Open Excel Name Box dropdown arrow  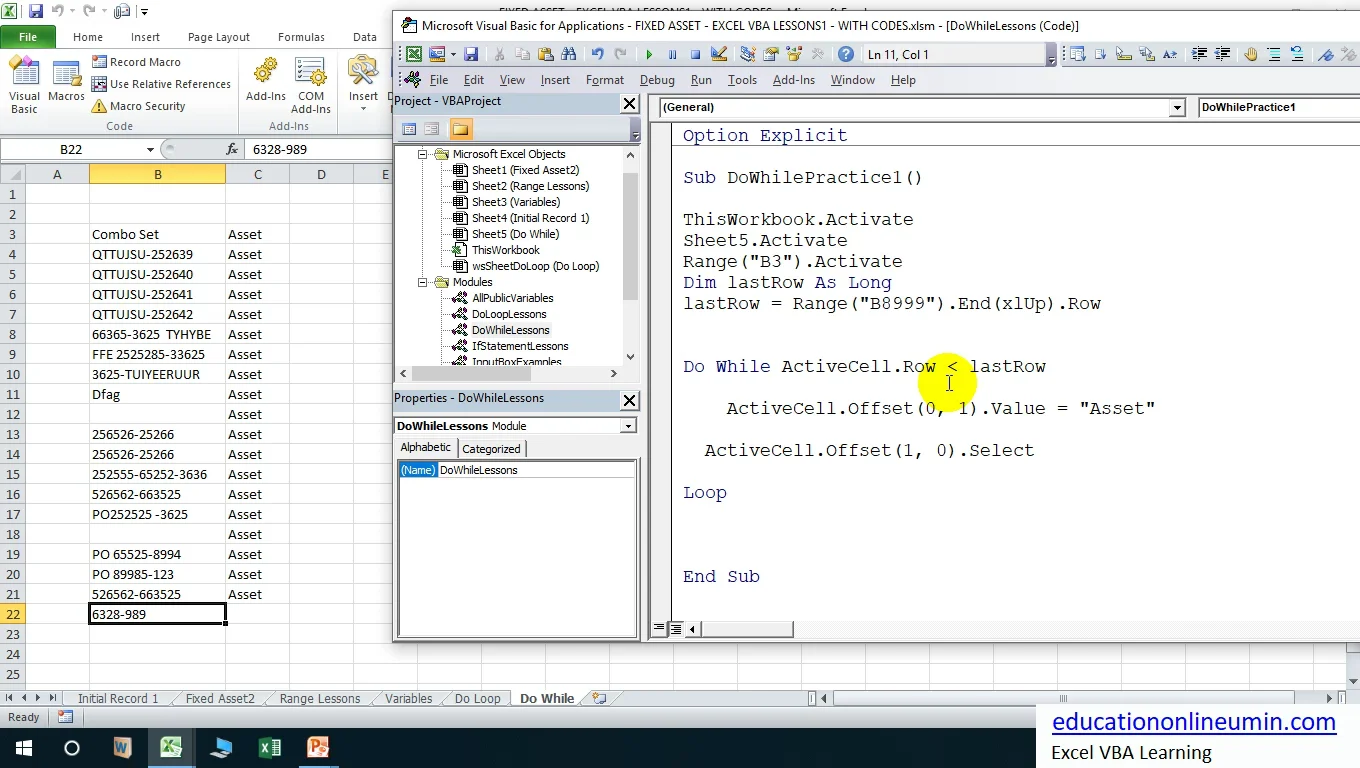click(151, 150)
